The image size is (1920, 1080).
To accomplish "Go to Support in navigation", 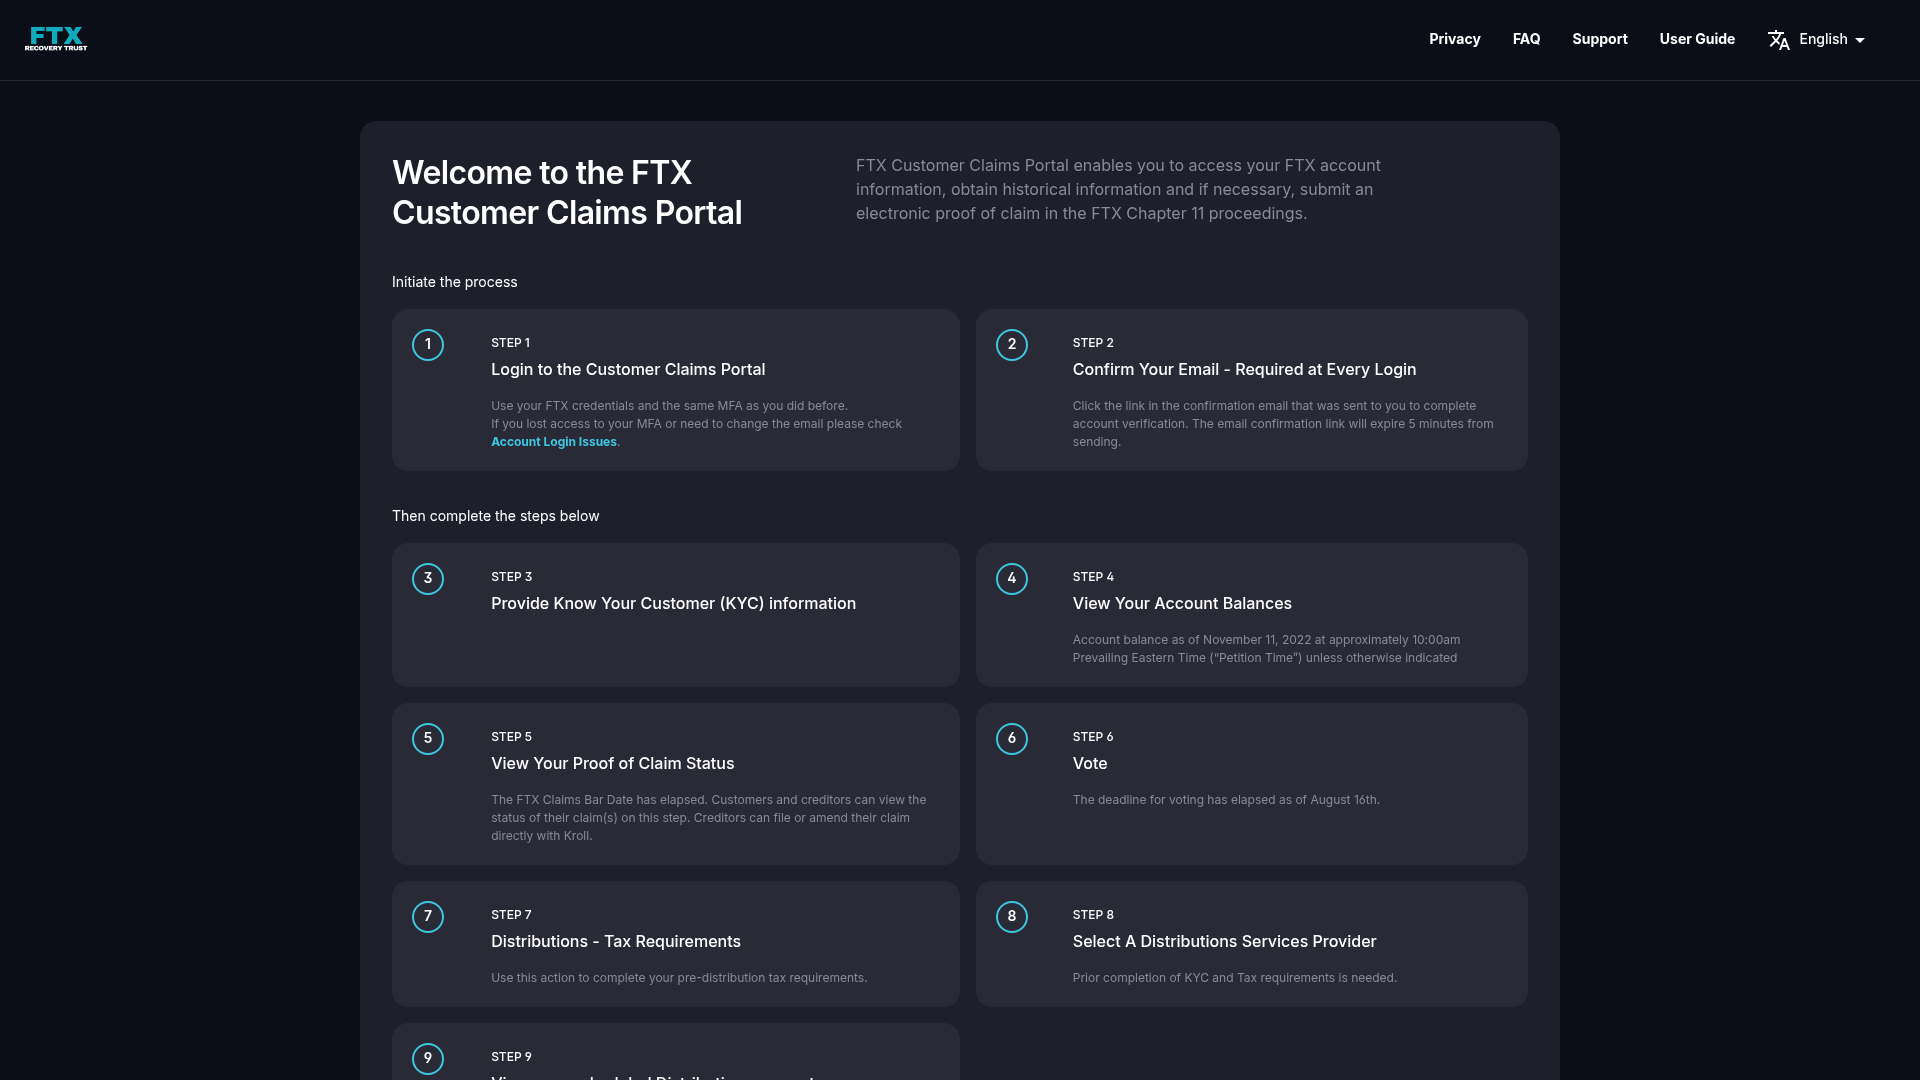I will tap(1599, 39).
